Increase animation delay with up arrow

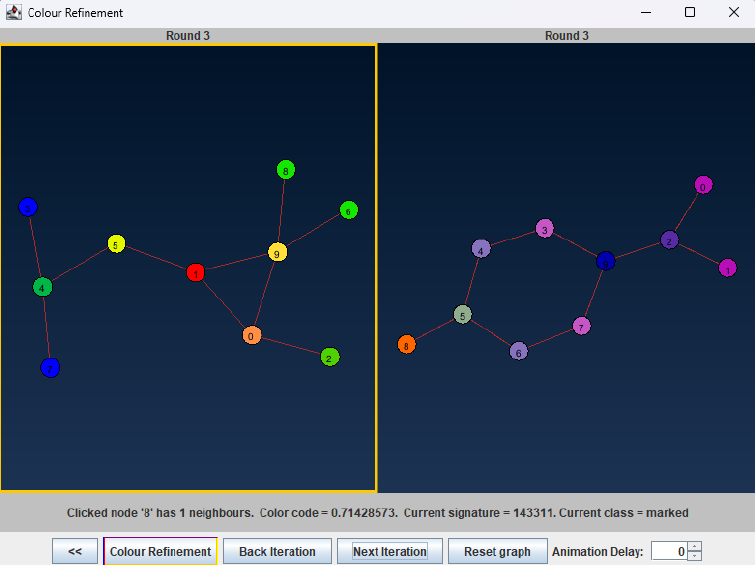coord(694,546)
